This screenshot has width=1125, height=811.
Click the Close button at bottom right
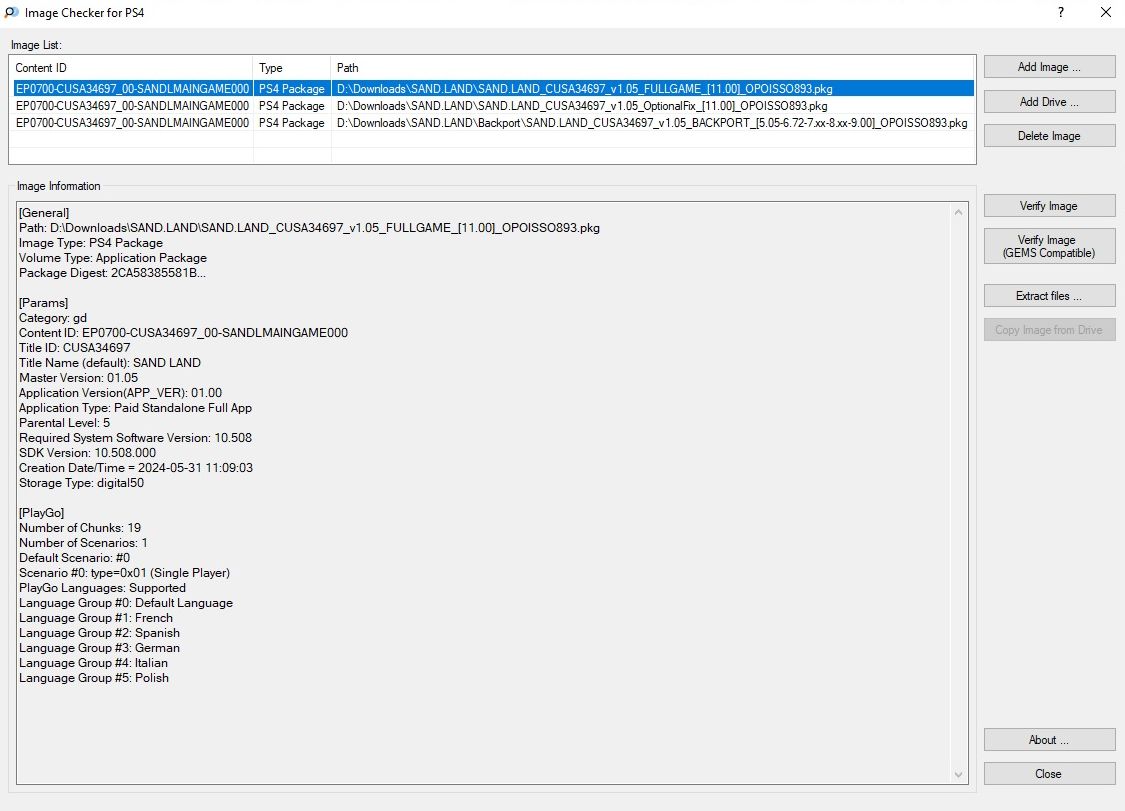[x=1049, y=774]
